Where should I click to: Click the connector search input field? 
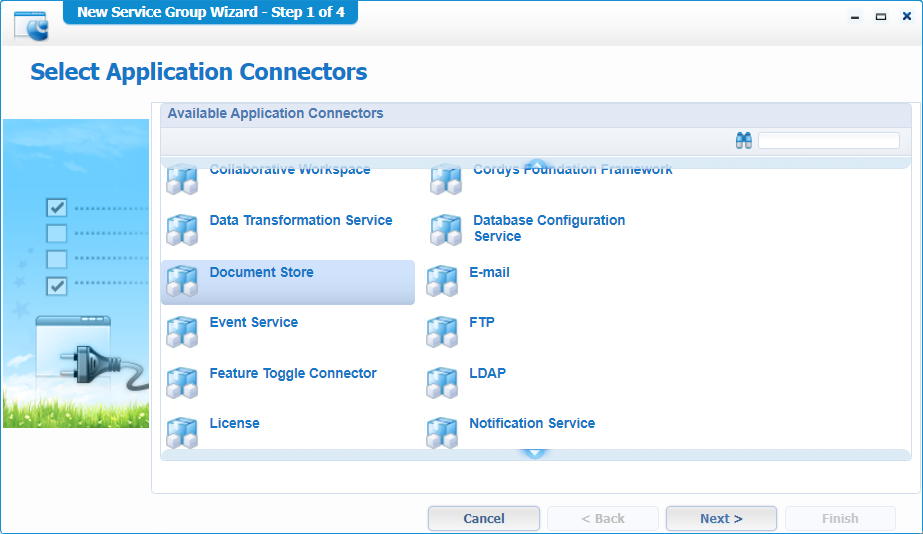828,141
